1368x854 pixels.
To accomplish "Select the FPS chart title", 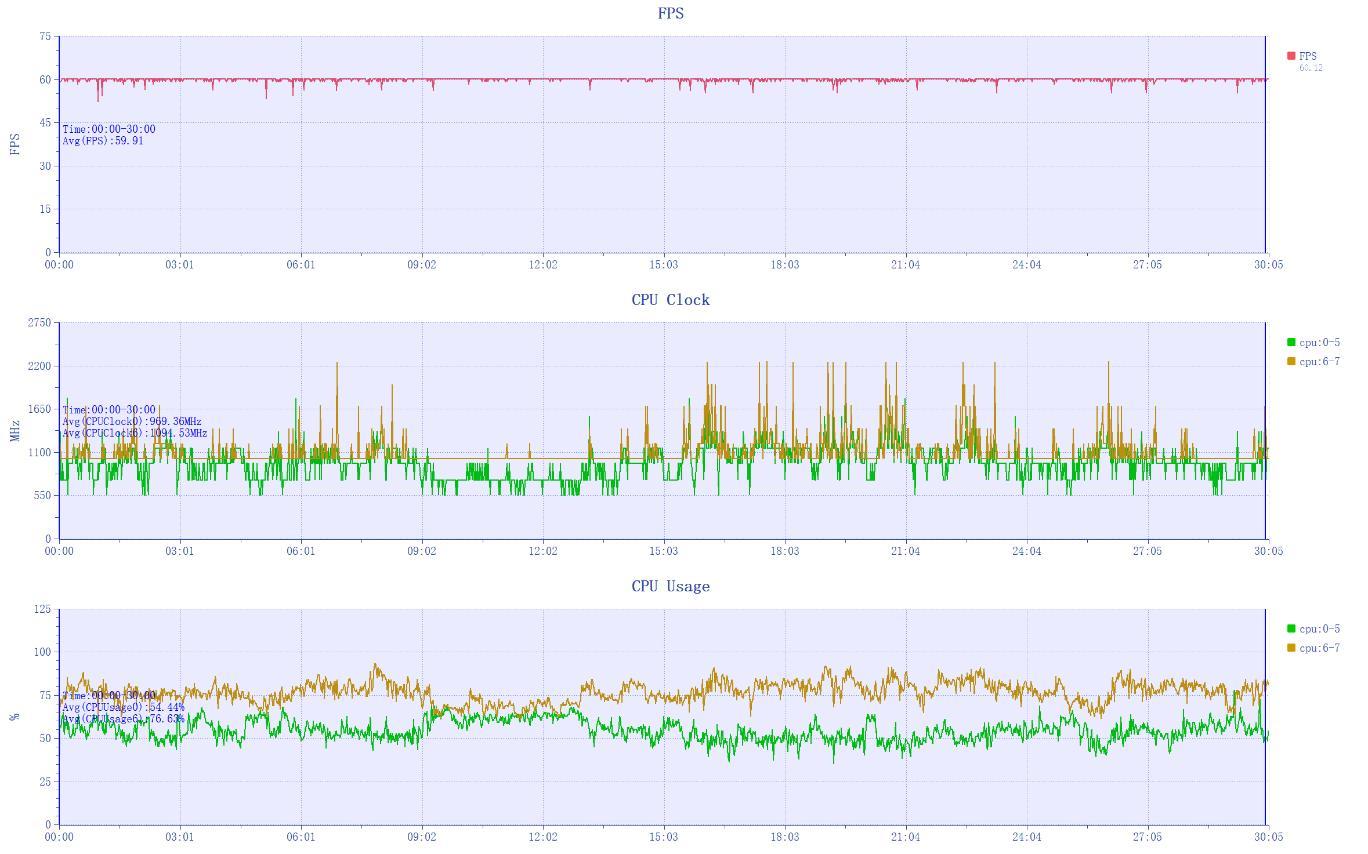I will [x=671, y=13].
